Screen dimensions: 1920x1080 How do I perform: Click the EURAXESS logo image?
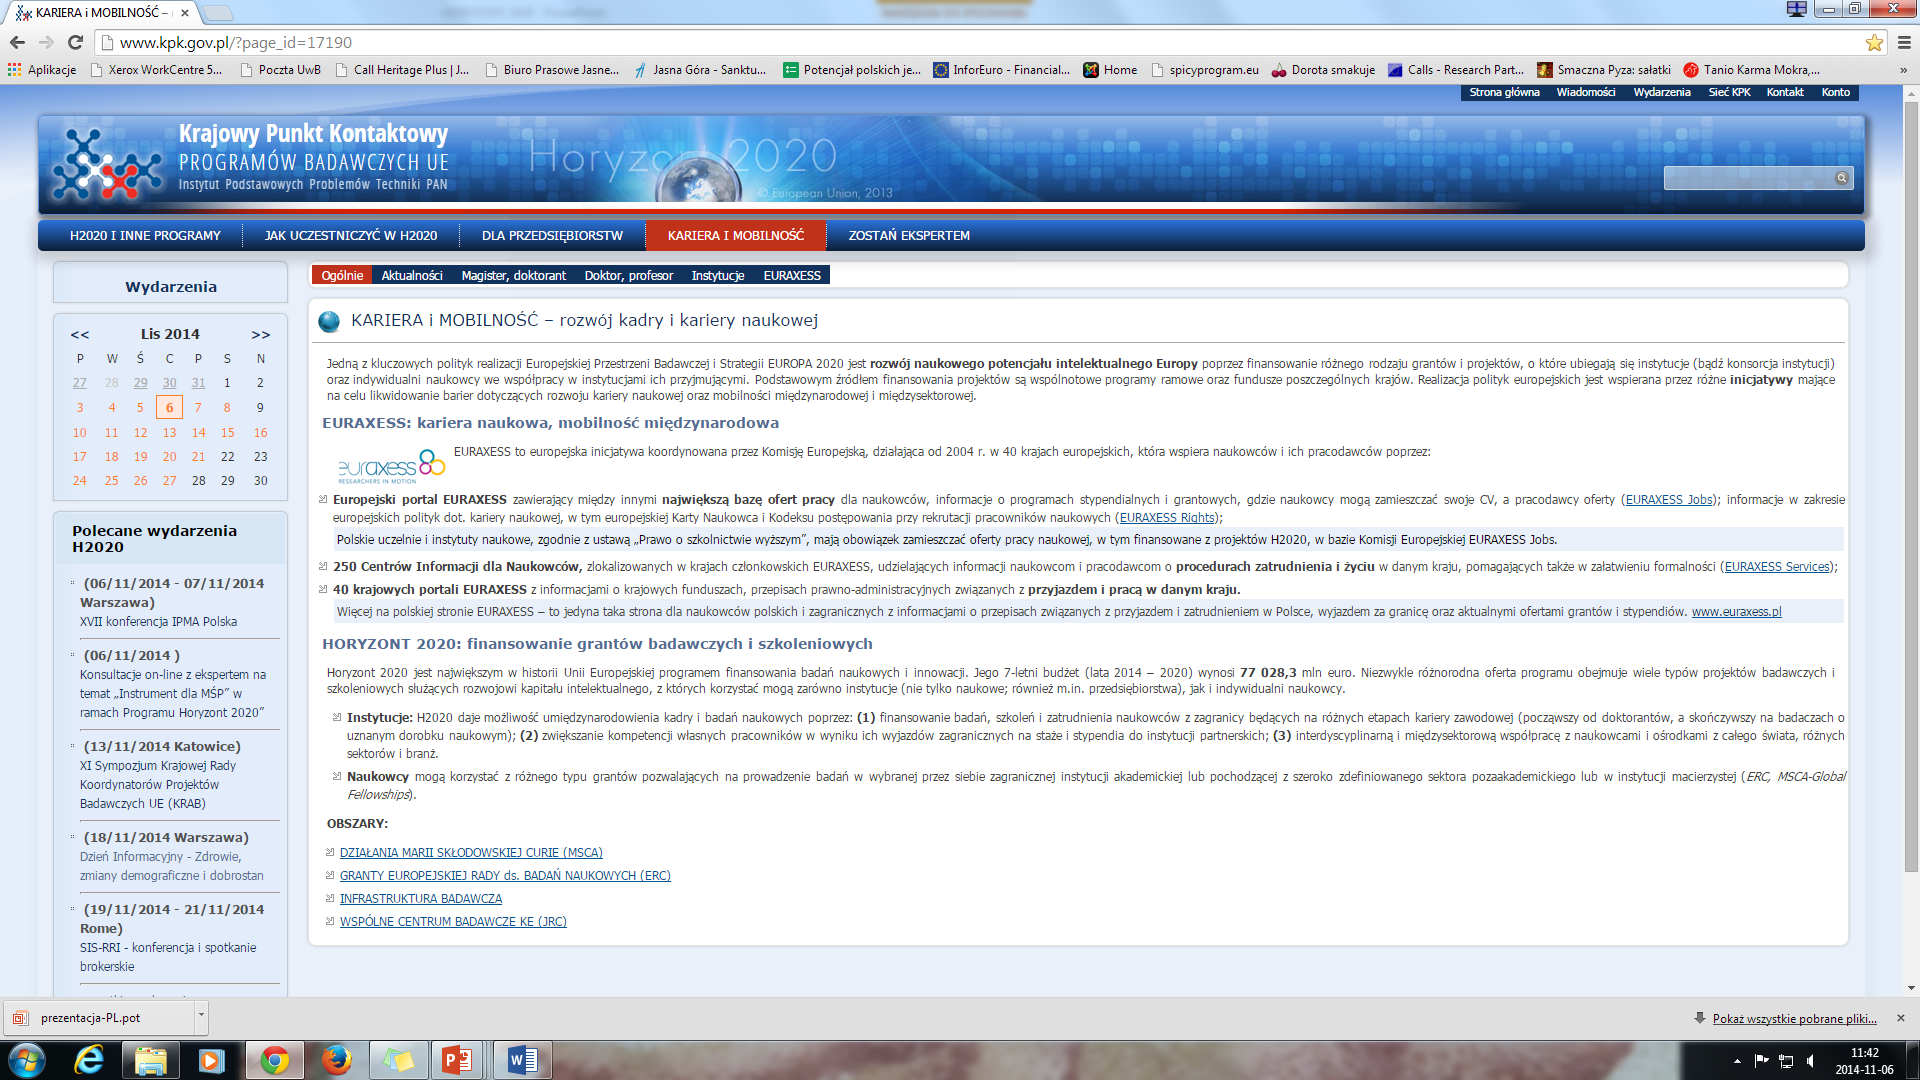pos(391,466)
